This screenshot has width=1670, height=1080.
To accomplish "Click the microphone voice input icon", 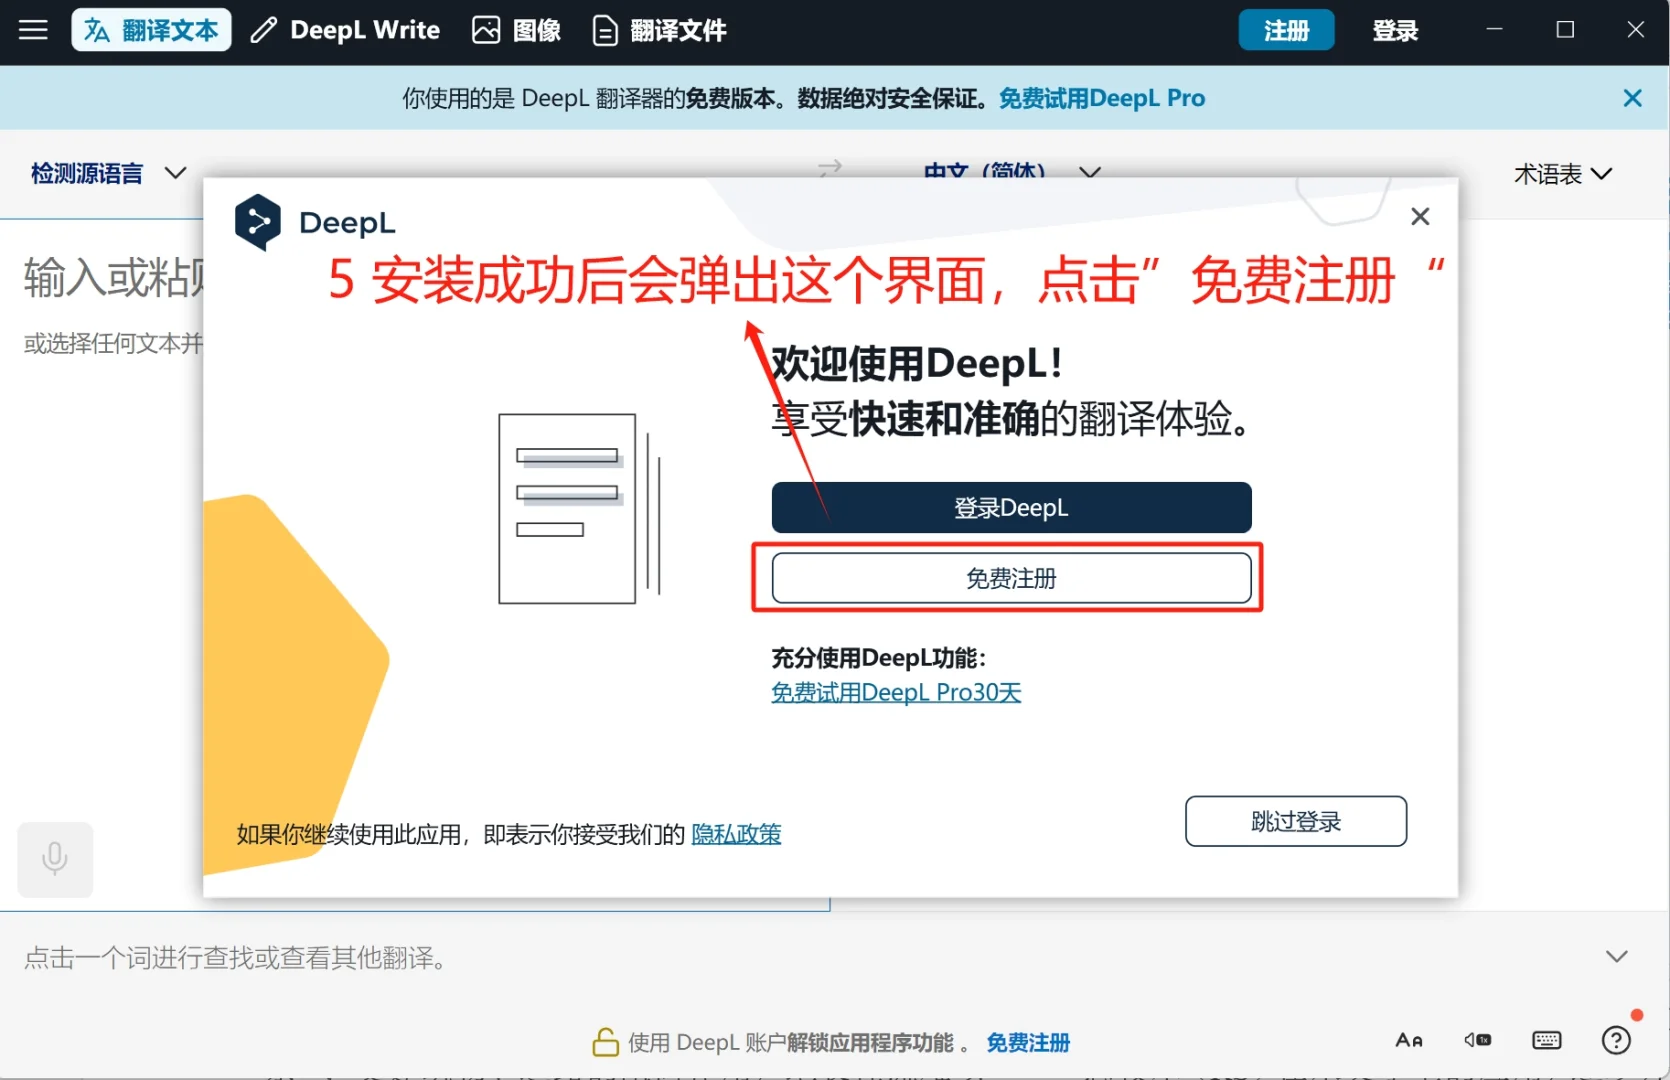I will click(x=55, y=859).
